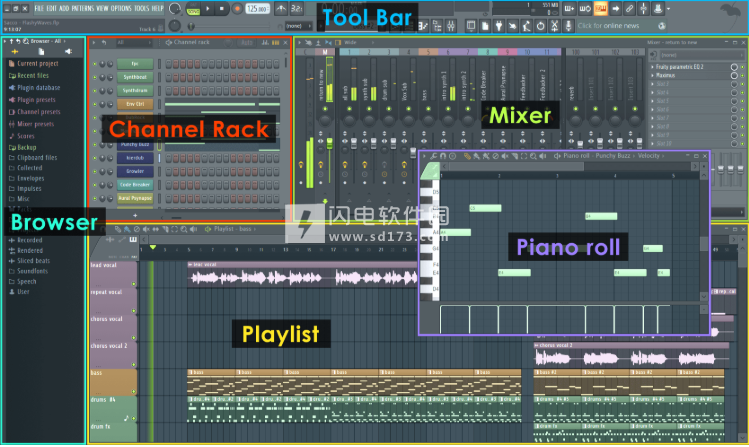Click the 'Click for online news' panel
This screenshot has width=749, height=447.
coord(621,26)
